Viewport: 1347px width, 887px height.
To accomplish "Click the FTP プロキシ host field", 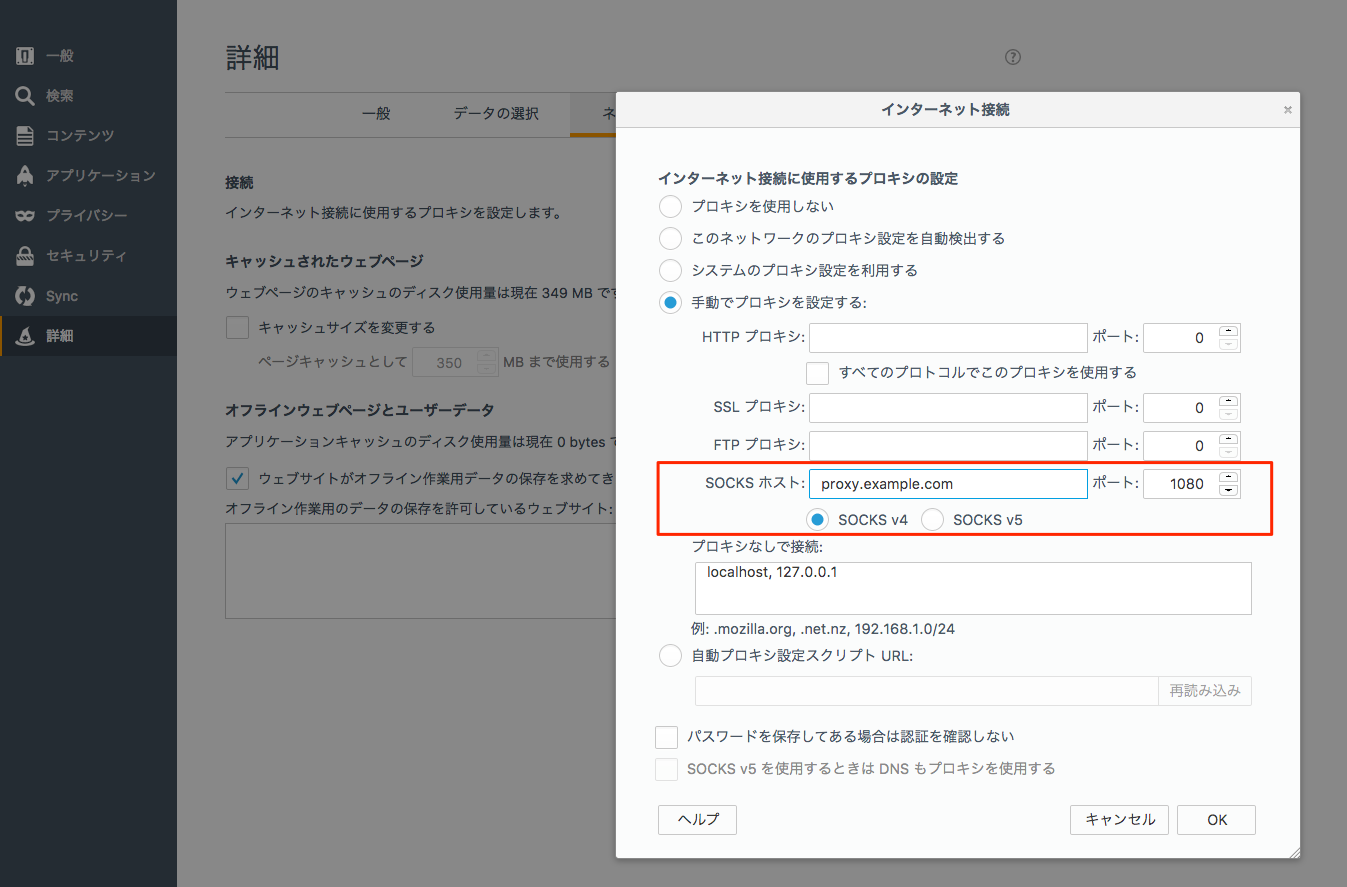I will (x=948, y=446).
